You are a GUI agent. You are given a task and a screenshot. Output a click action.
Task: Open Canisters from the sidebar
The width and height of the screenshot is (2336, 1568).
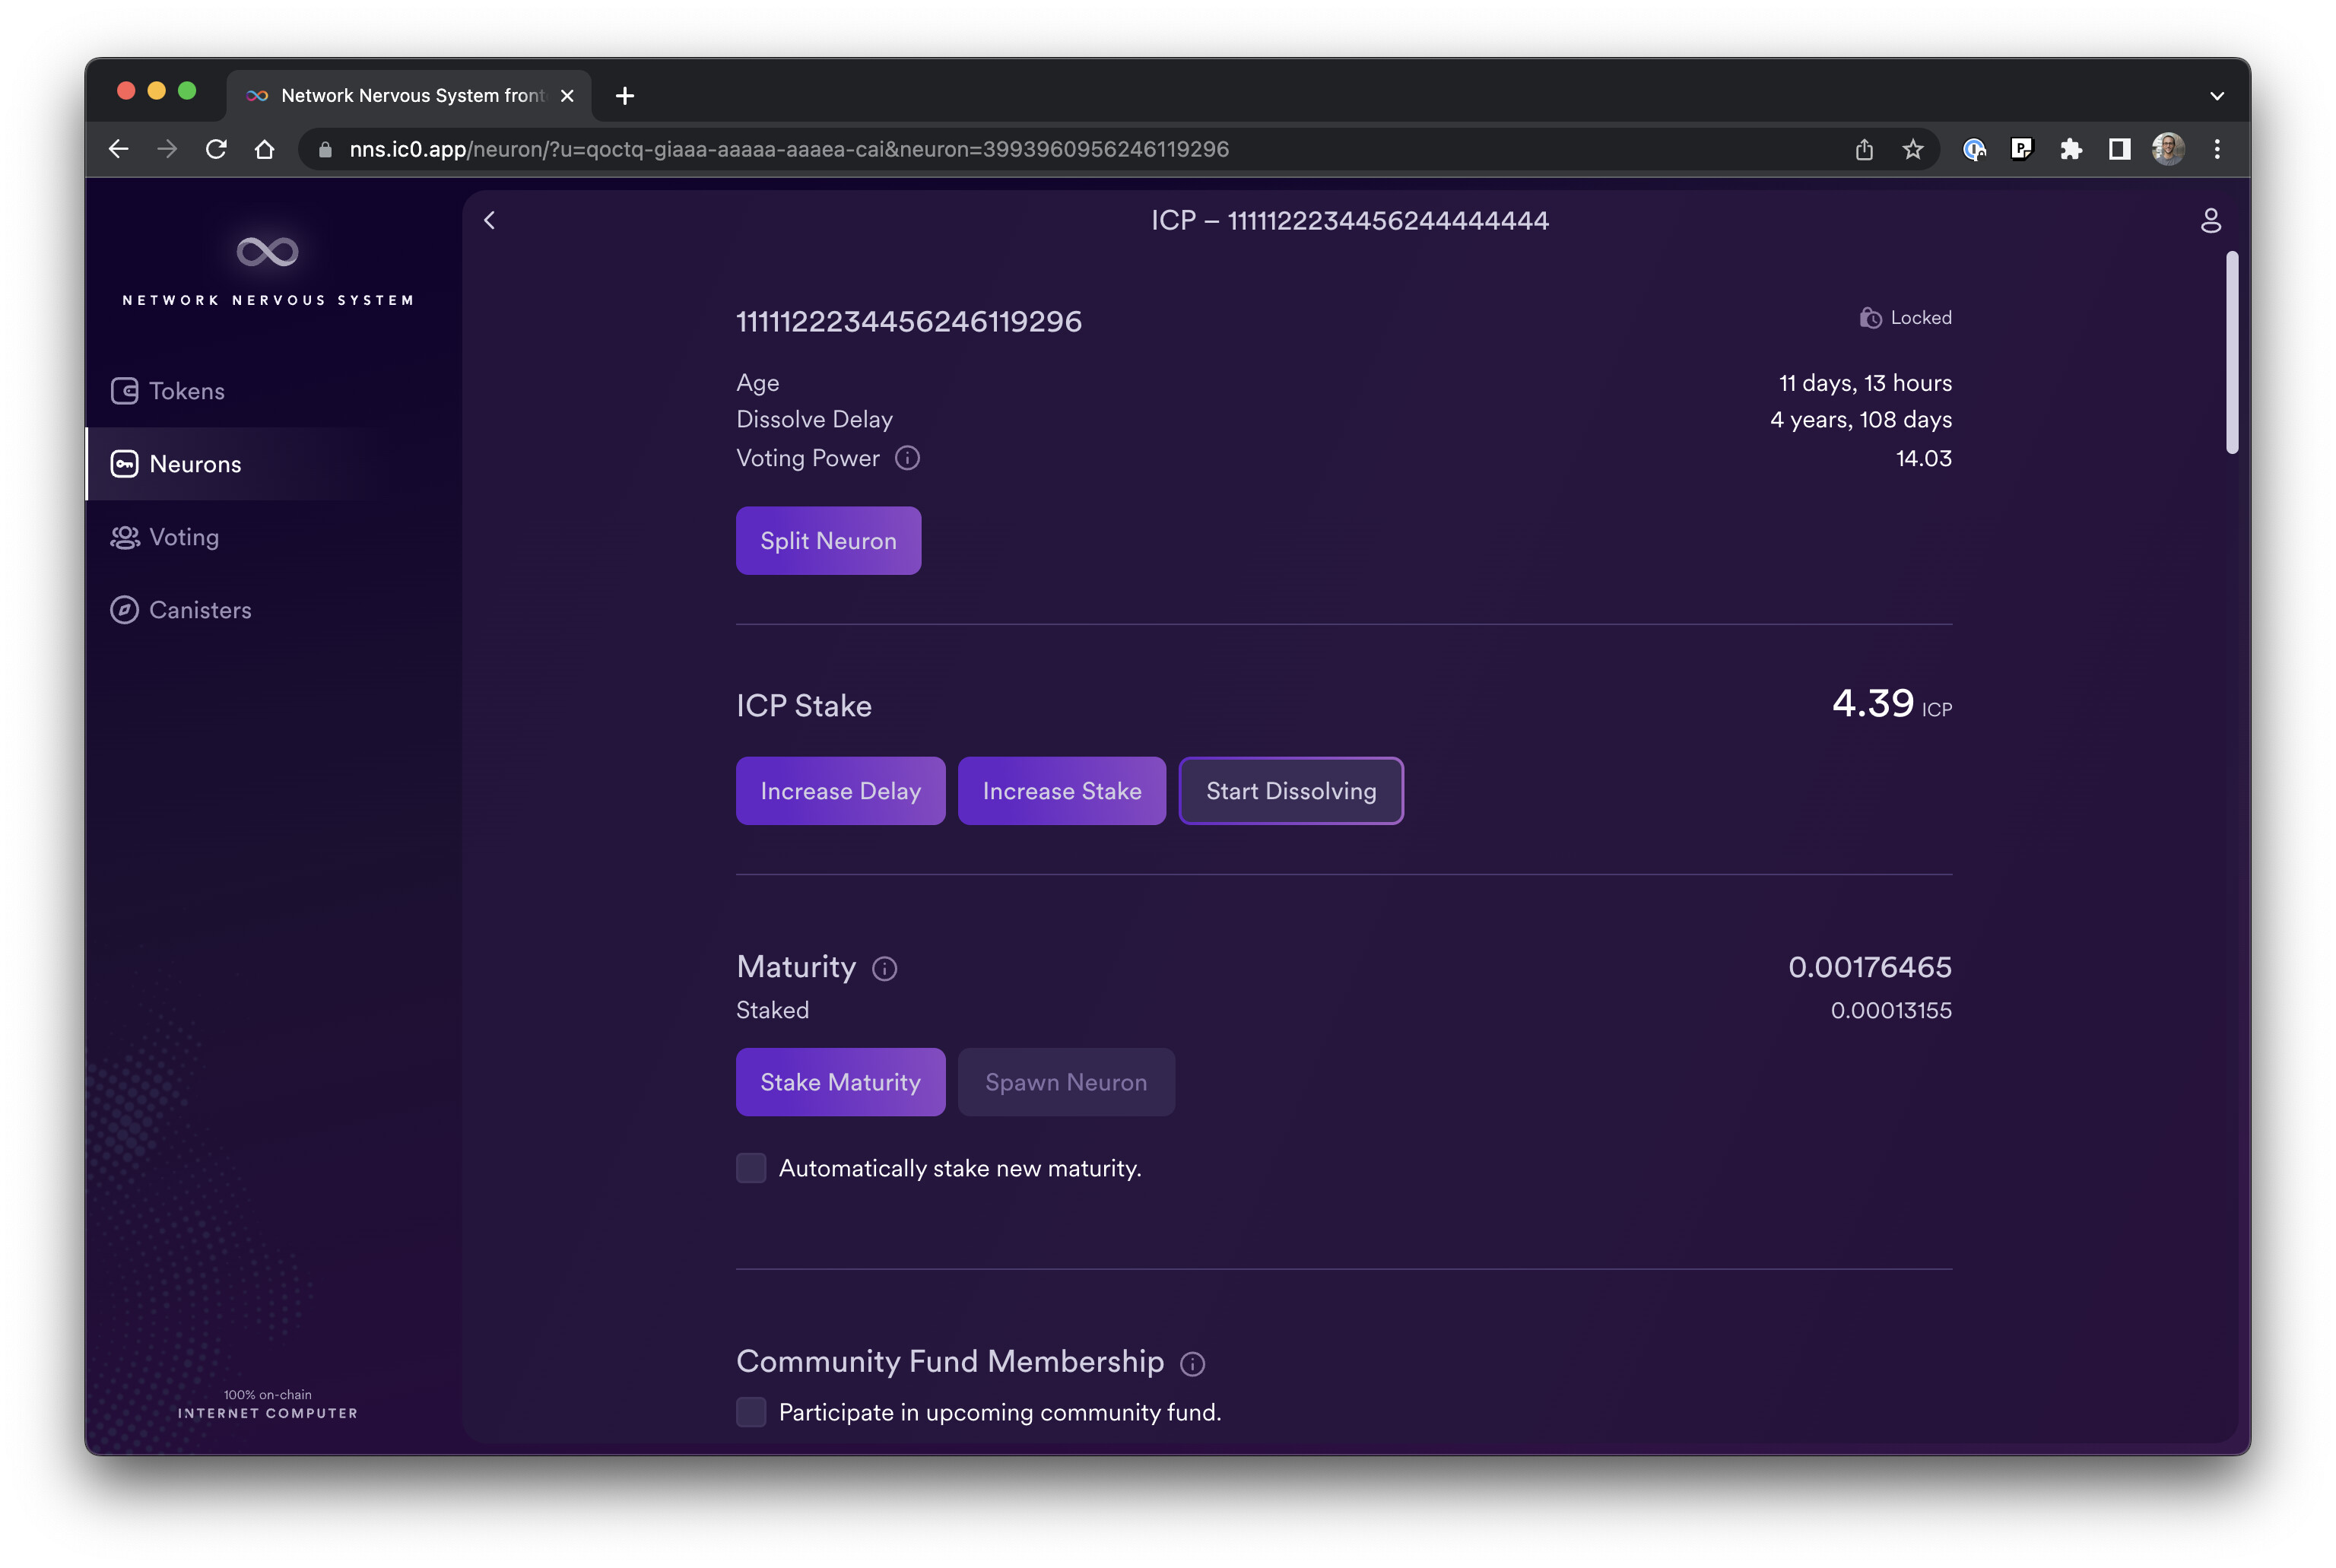pos(199,610)
